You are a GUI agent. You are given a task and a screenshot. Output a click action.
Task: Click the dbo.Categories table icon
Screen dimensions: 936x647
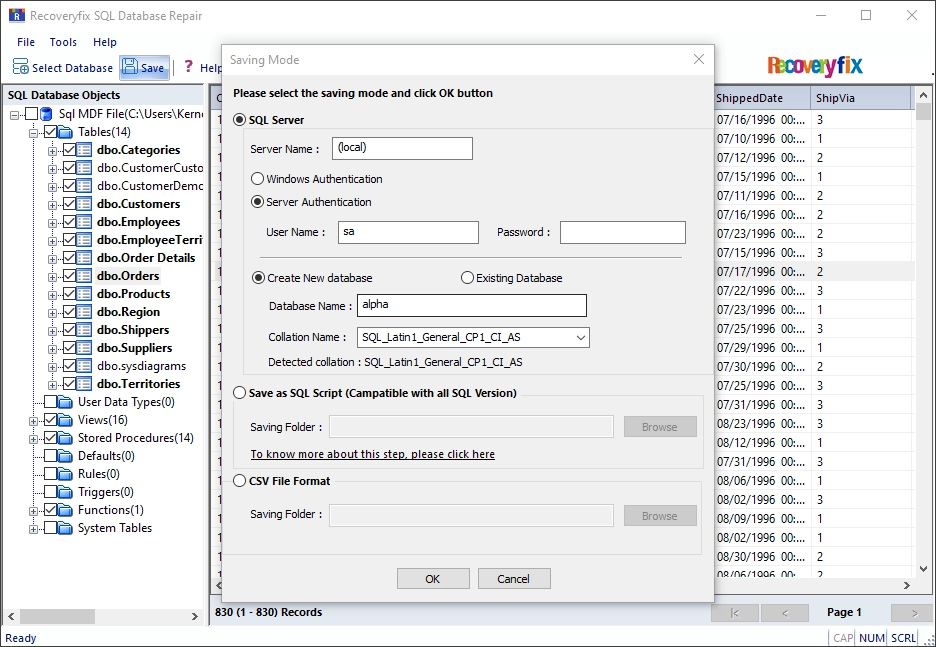point(84,149)
